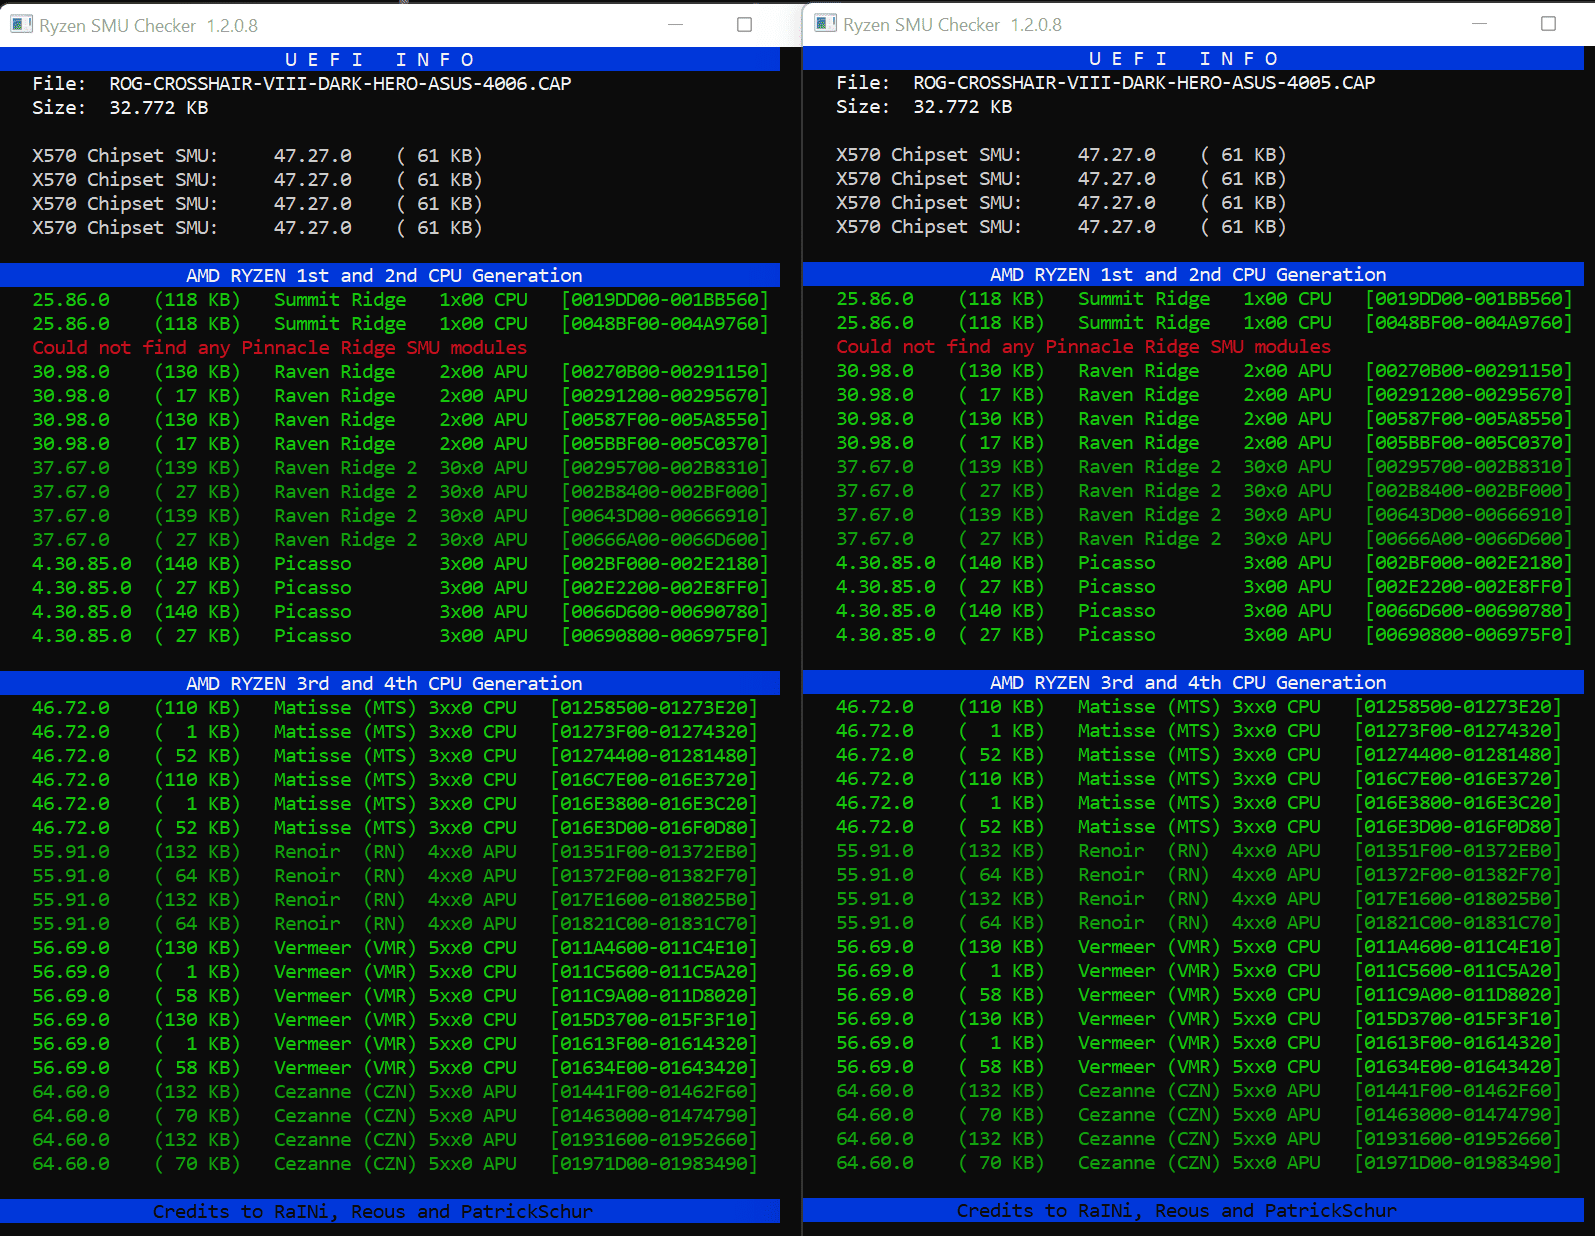The image size is (1595, 1236).
Task: Click address [0019DD00-001BB560] in the 4006 window
Action: tap(665, 300)
